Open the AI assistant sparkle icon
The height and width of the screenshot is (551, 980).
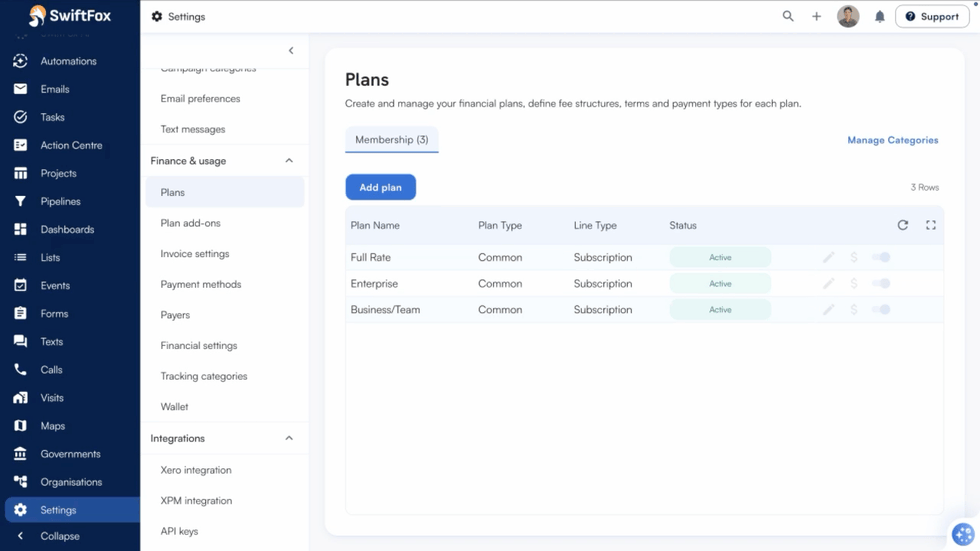tap(962, 534)
